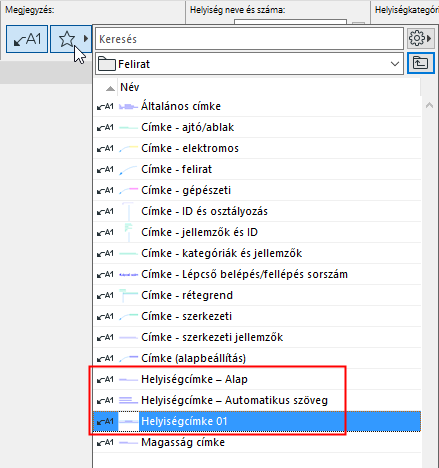Image resolution: width=439 pixels, height=468 pixels.
Task: Select Címke - elektromos
Action: click(x=257, y=148)
